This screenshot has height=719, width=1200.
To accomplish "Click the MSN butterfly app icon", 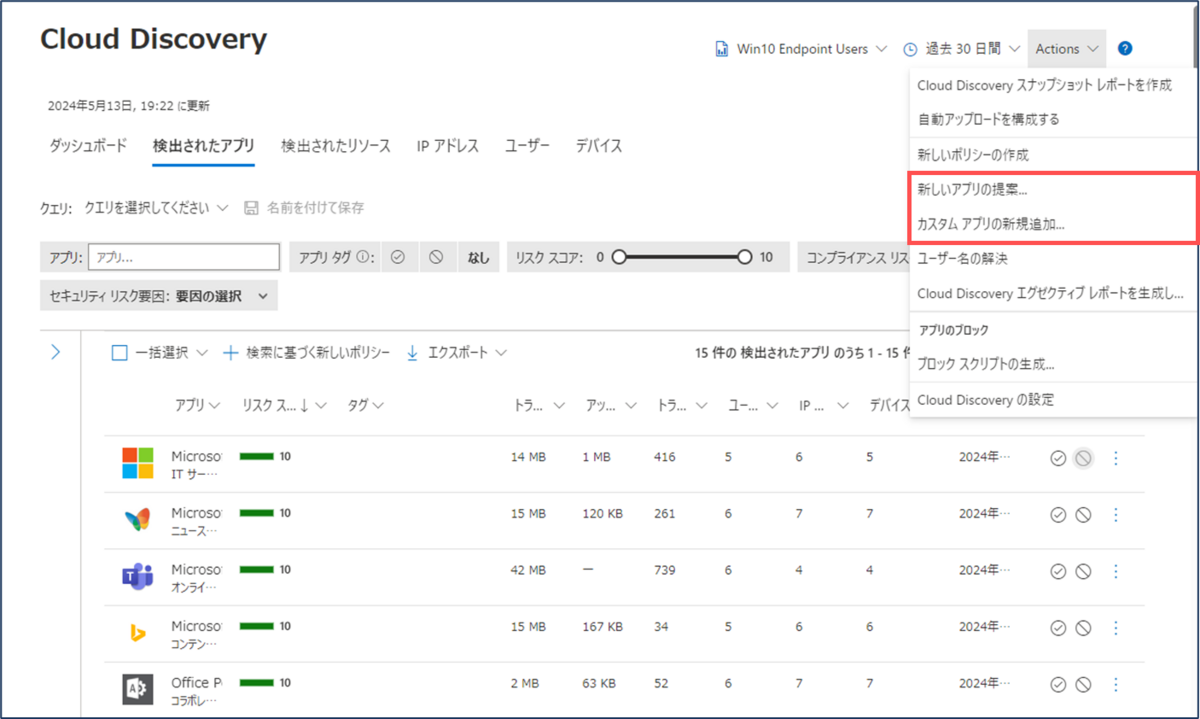I will [138, 520].
